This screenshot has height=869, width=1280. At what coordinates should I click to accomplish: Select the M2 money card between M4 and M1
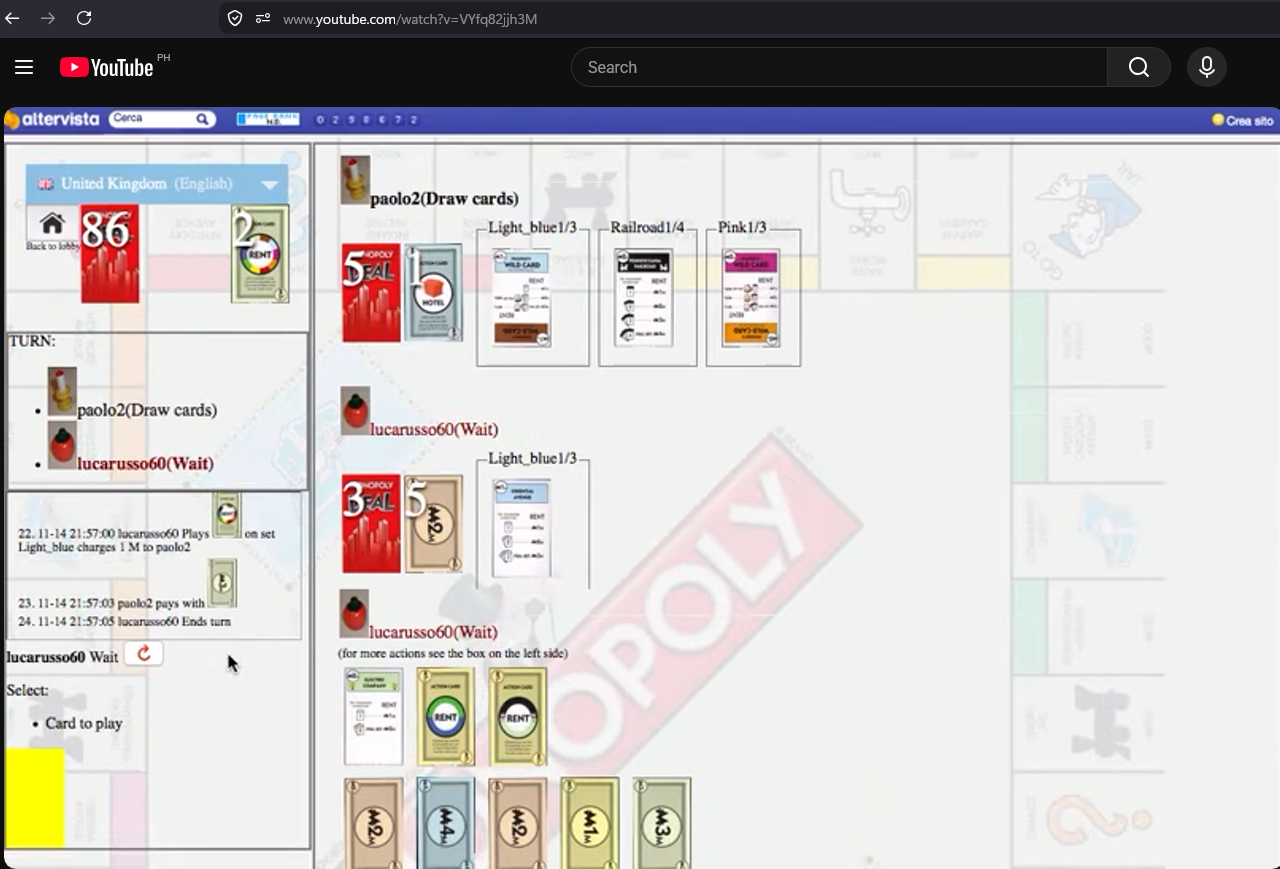[x=518, y=823]
